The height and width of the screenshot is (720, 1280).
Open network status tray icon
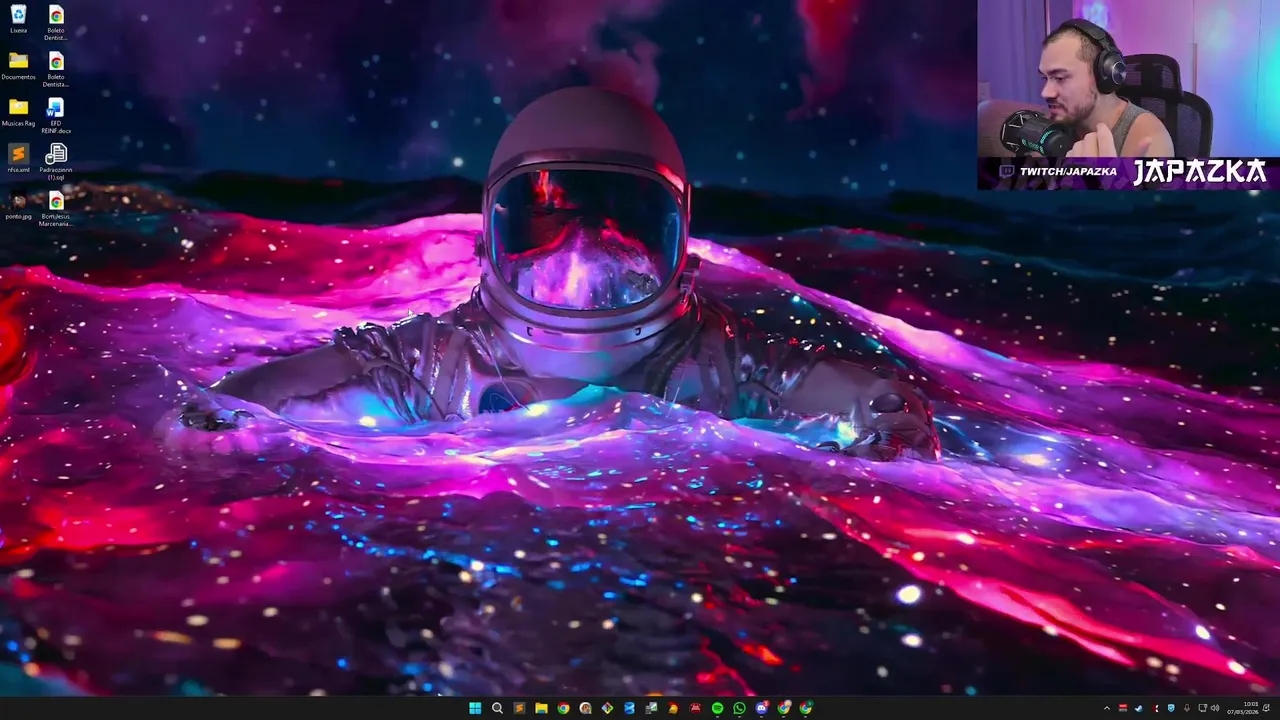point(1202,708)
